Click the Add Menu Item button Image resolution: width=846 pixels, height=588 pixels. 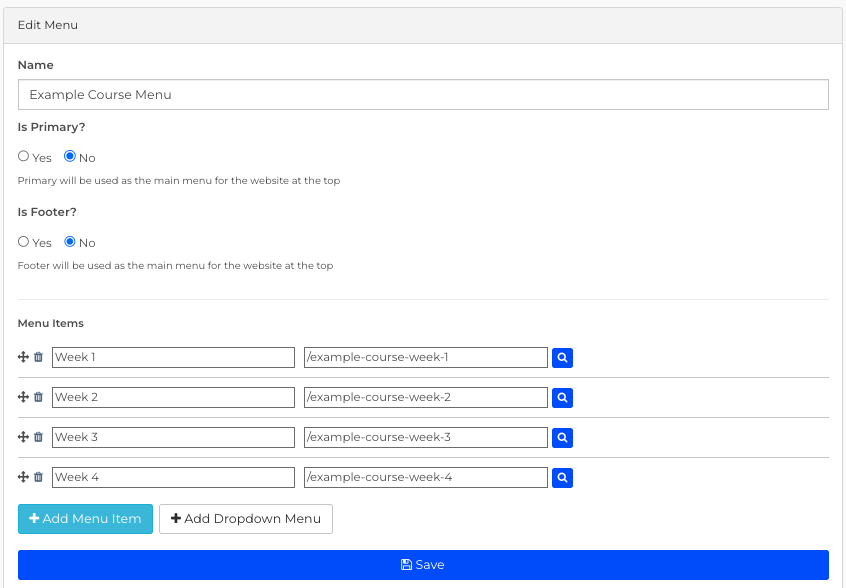85,519
